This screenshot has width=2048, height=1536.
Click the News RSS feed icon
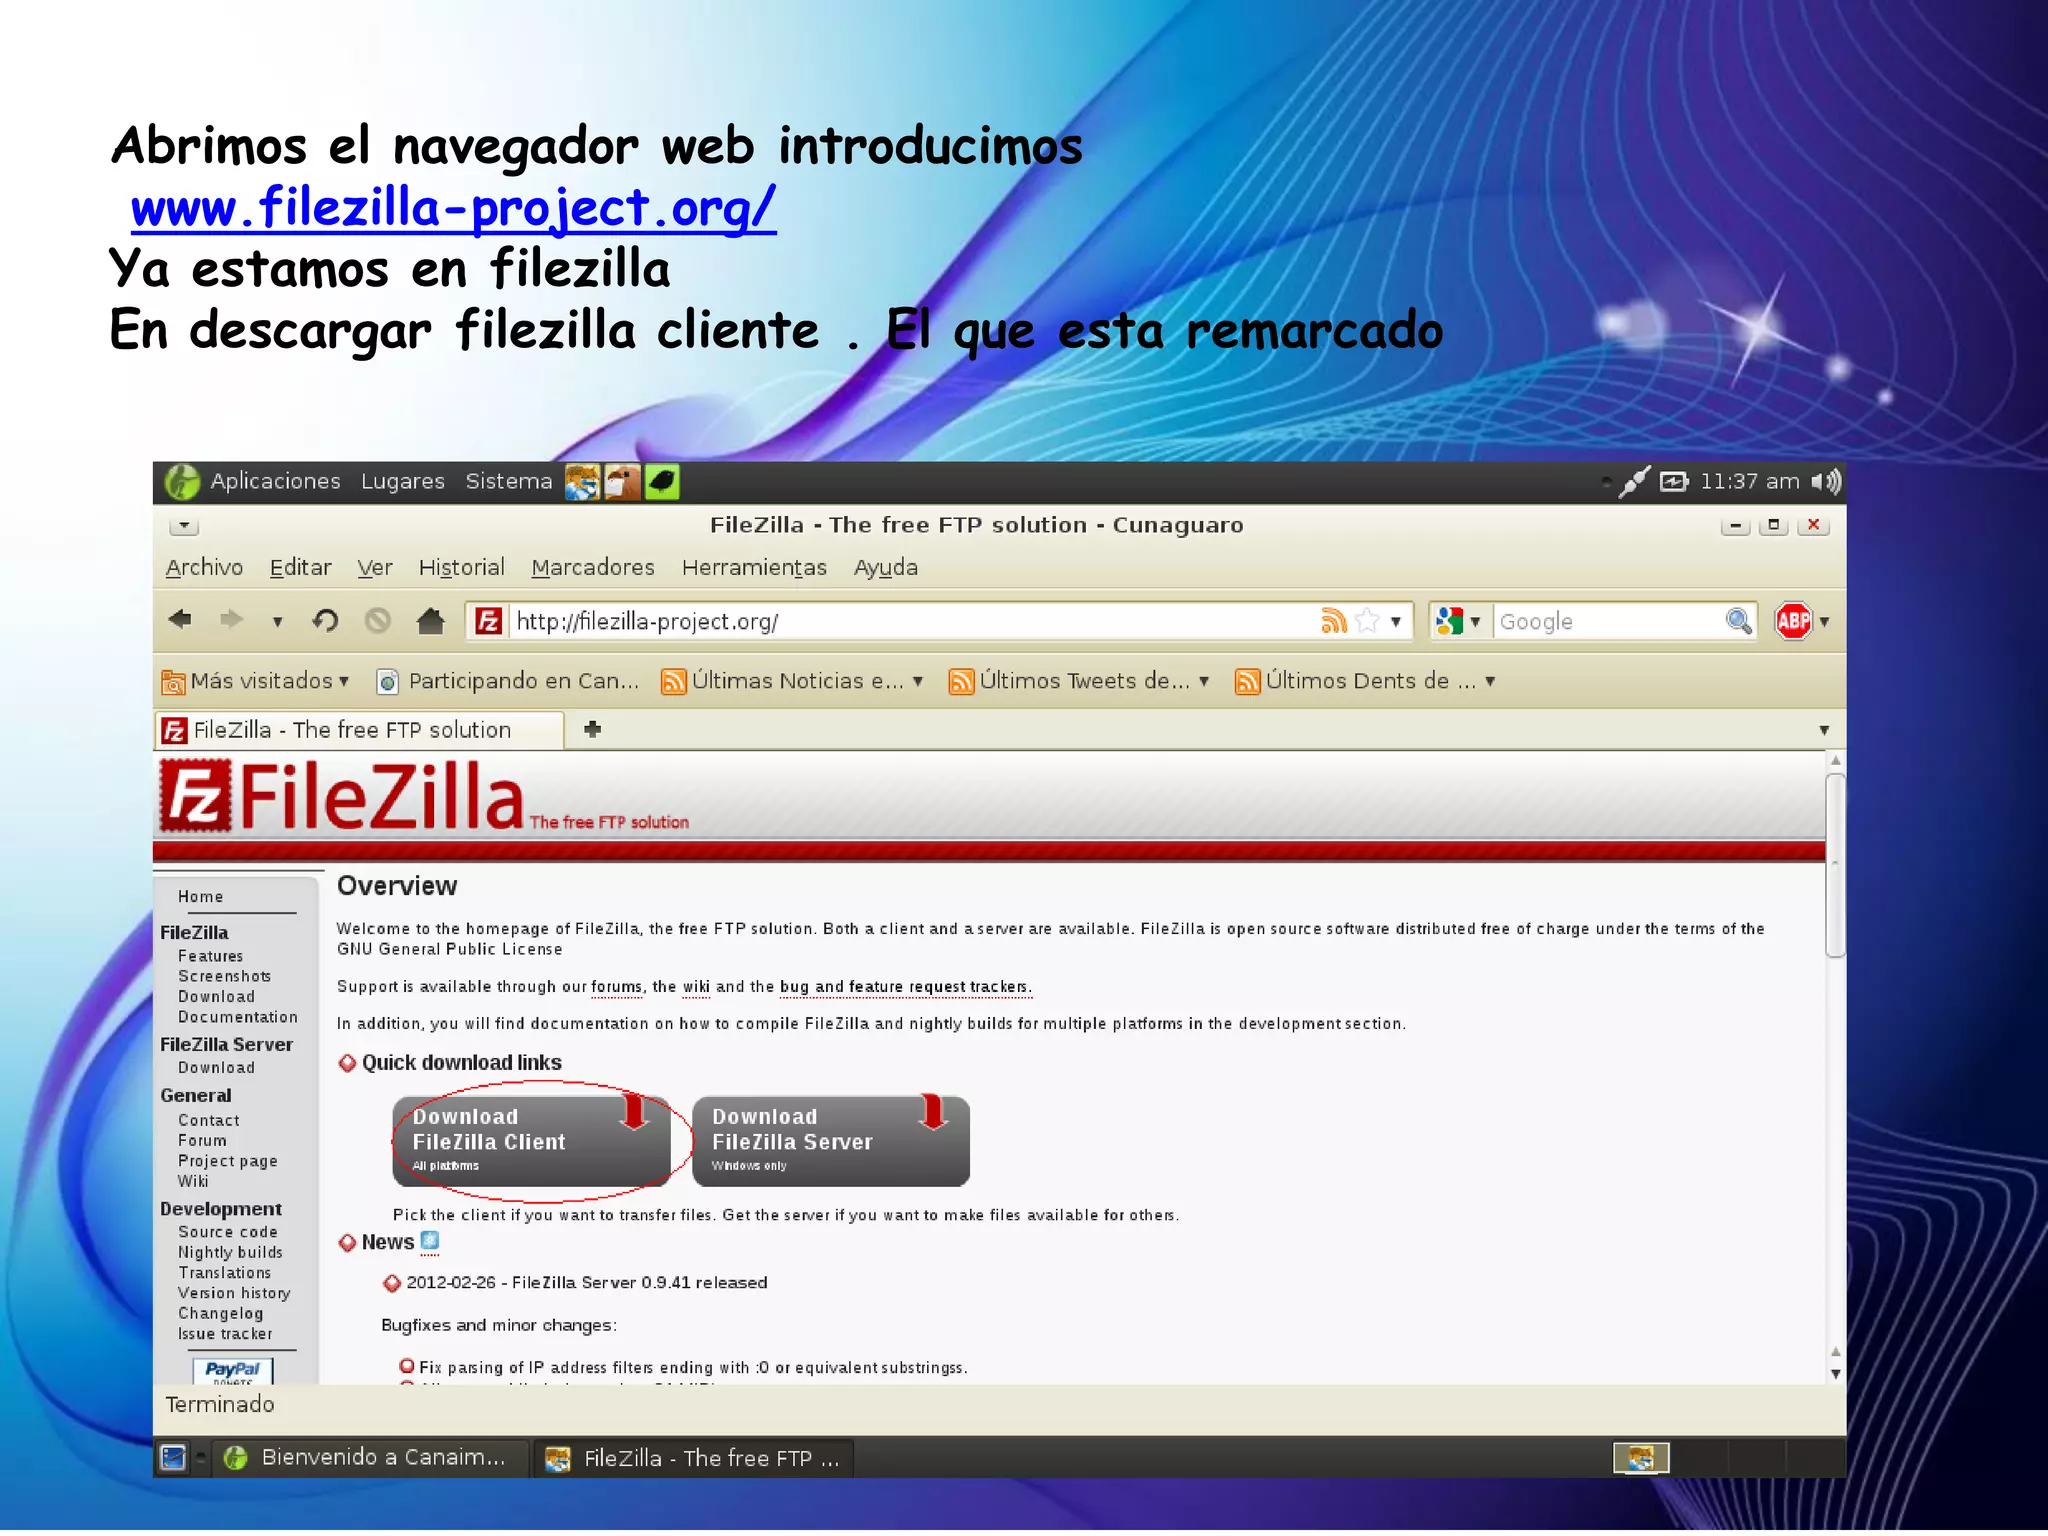[x=430, y=1241]
